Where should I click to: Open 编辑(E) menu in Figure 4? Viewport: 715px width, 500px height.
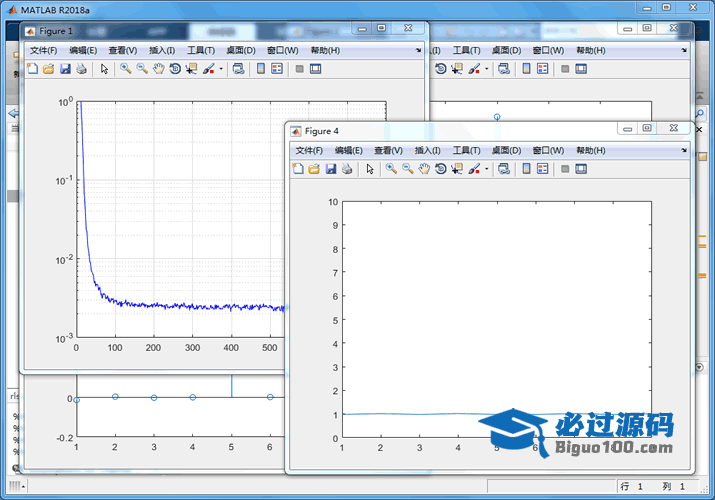pos(349,150)
